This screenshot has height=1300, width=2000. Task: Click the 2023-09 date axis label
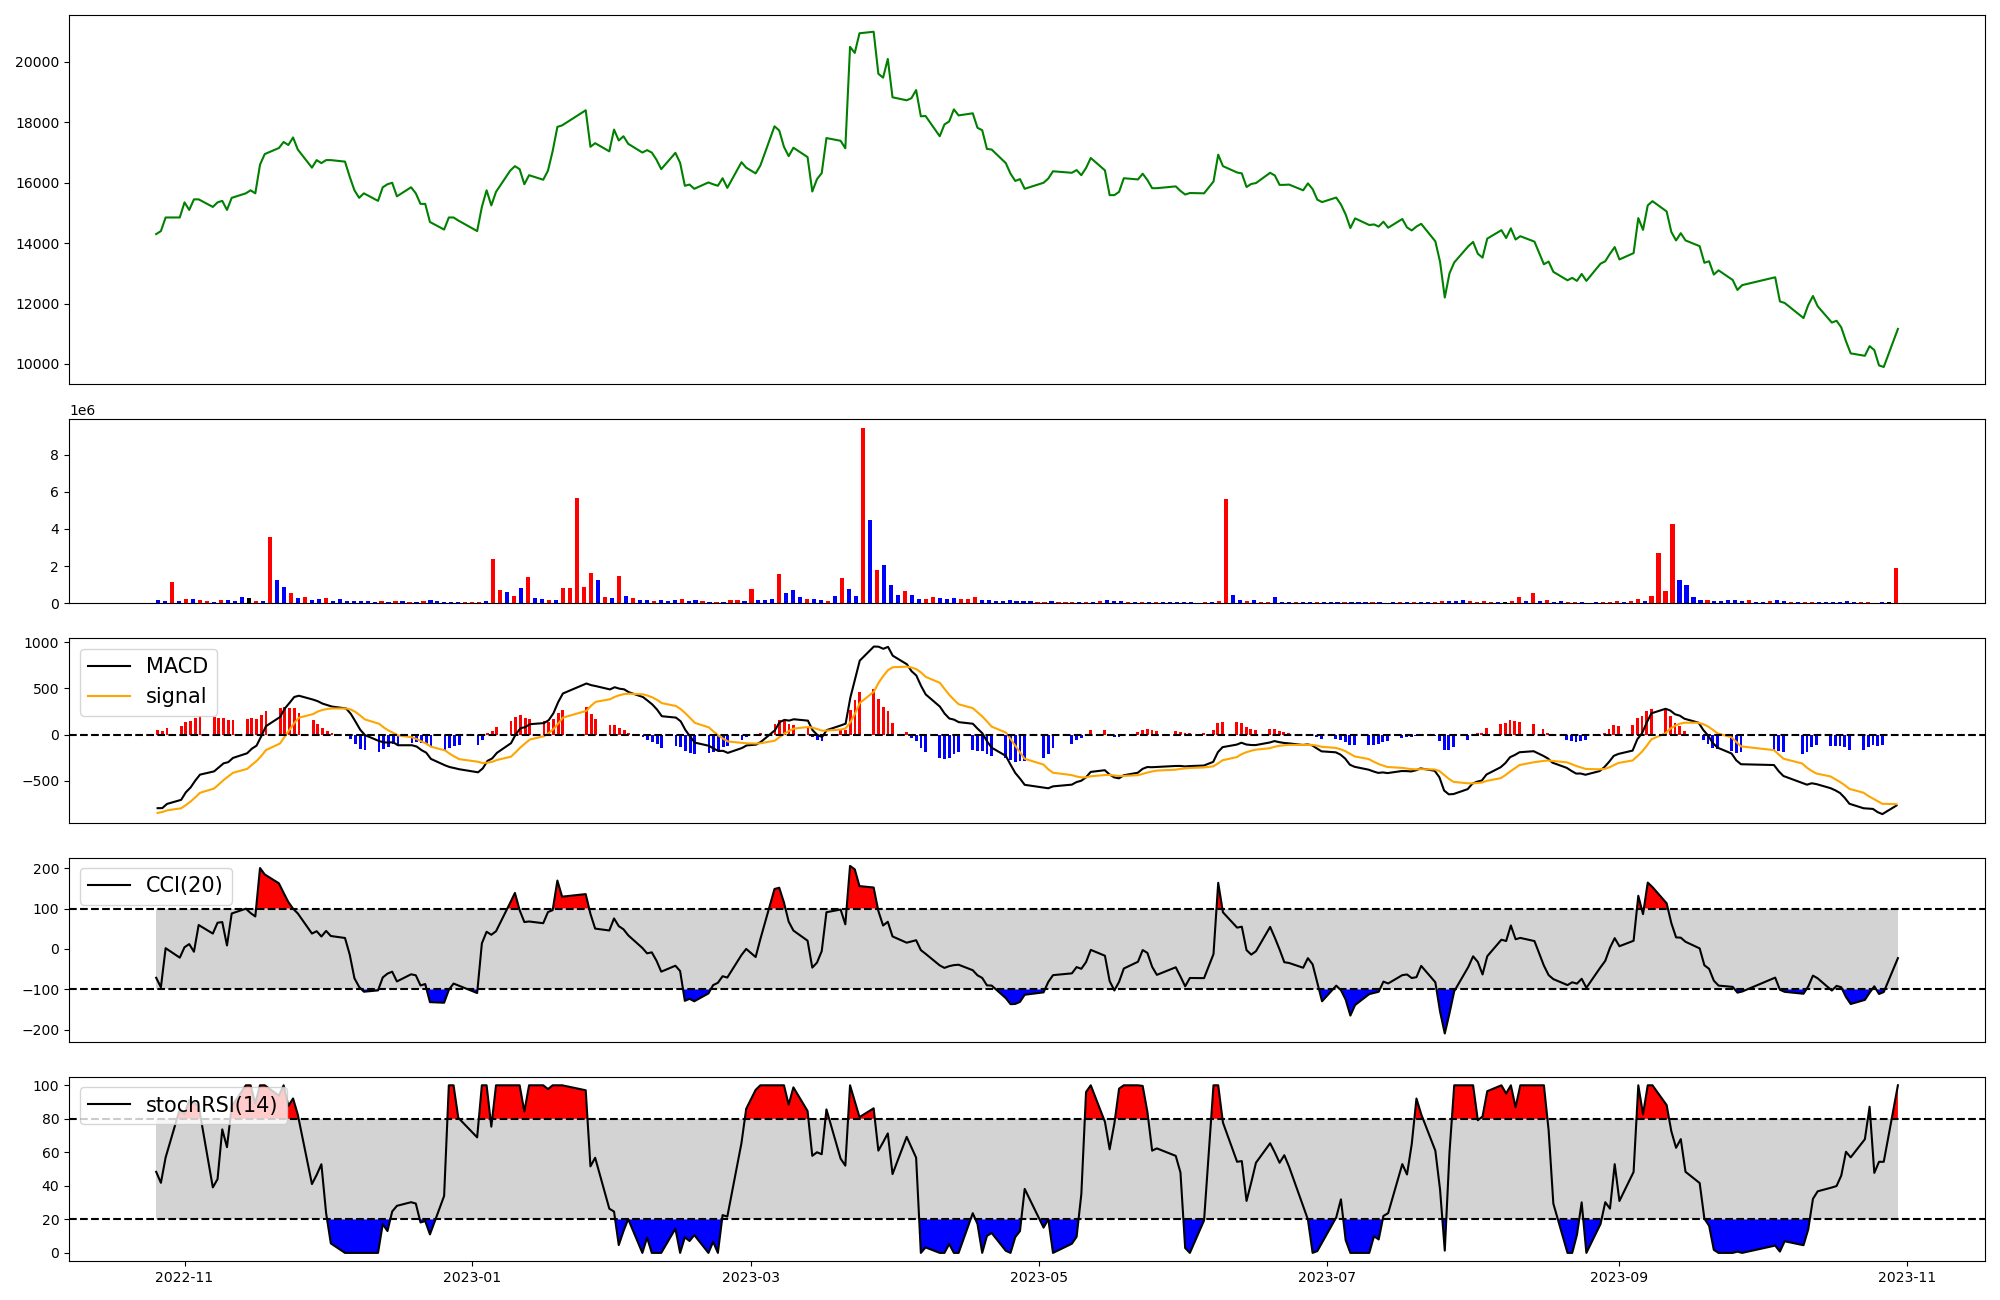pyautogui.click(x=1619, y=1277)
